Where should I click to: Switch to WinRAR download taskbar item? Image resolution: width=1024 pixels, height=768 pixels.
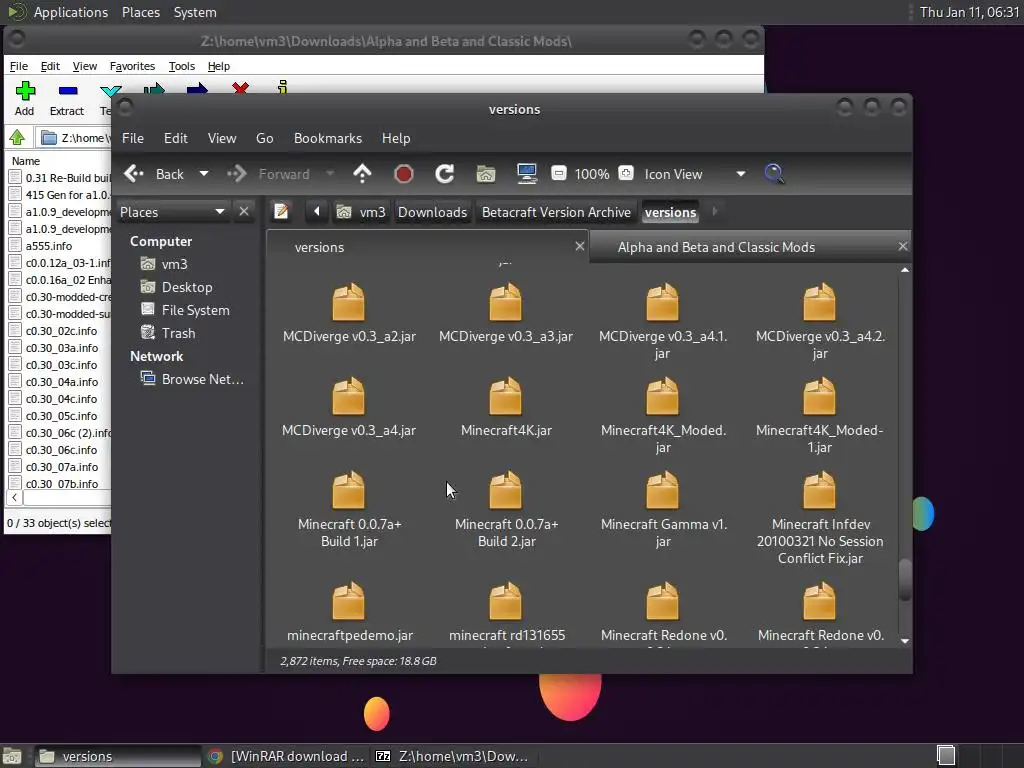point(287,756)
